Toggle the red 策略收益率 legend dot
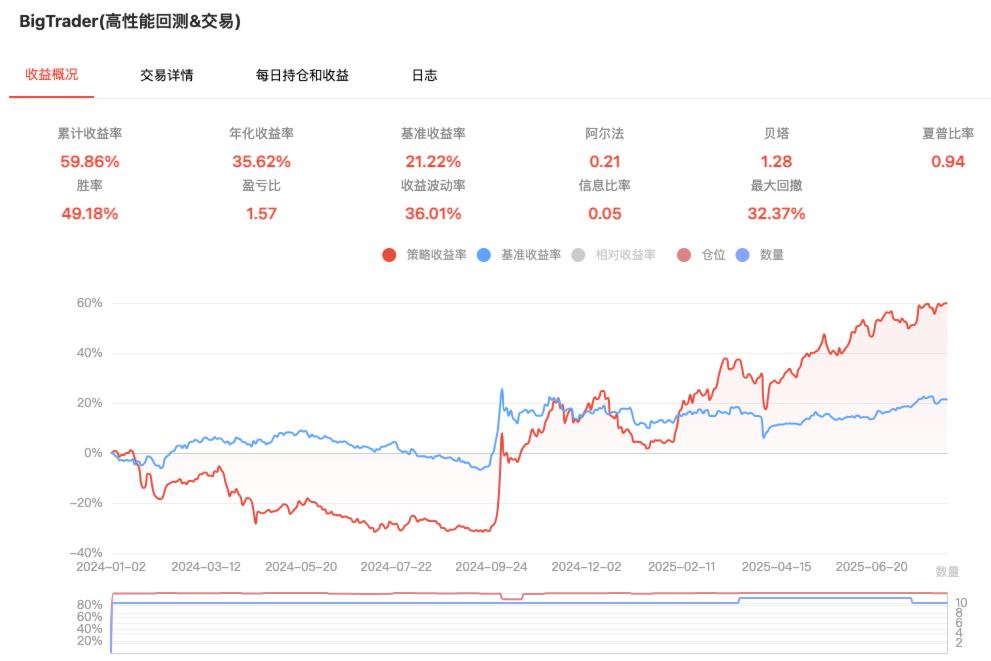 click(390, 255)
